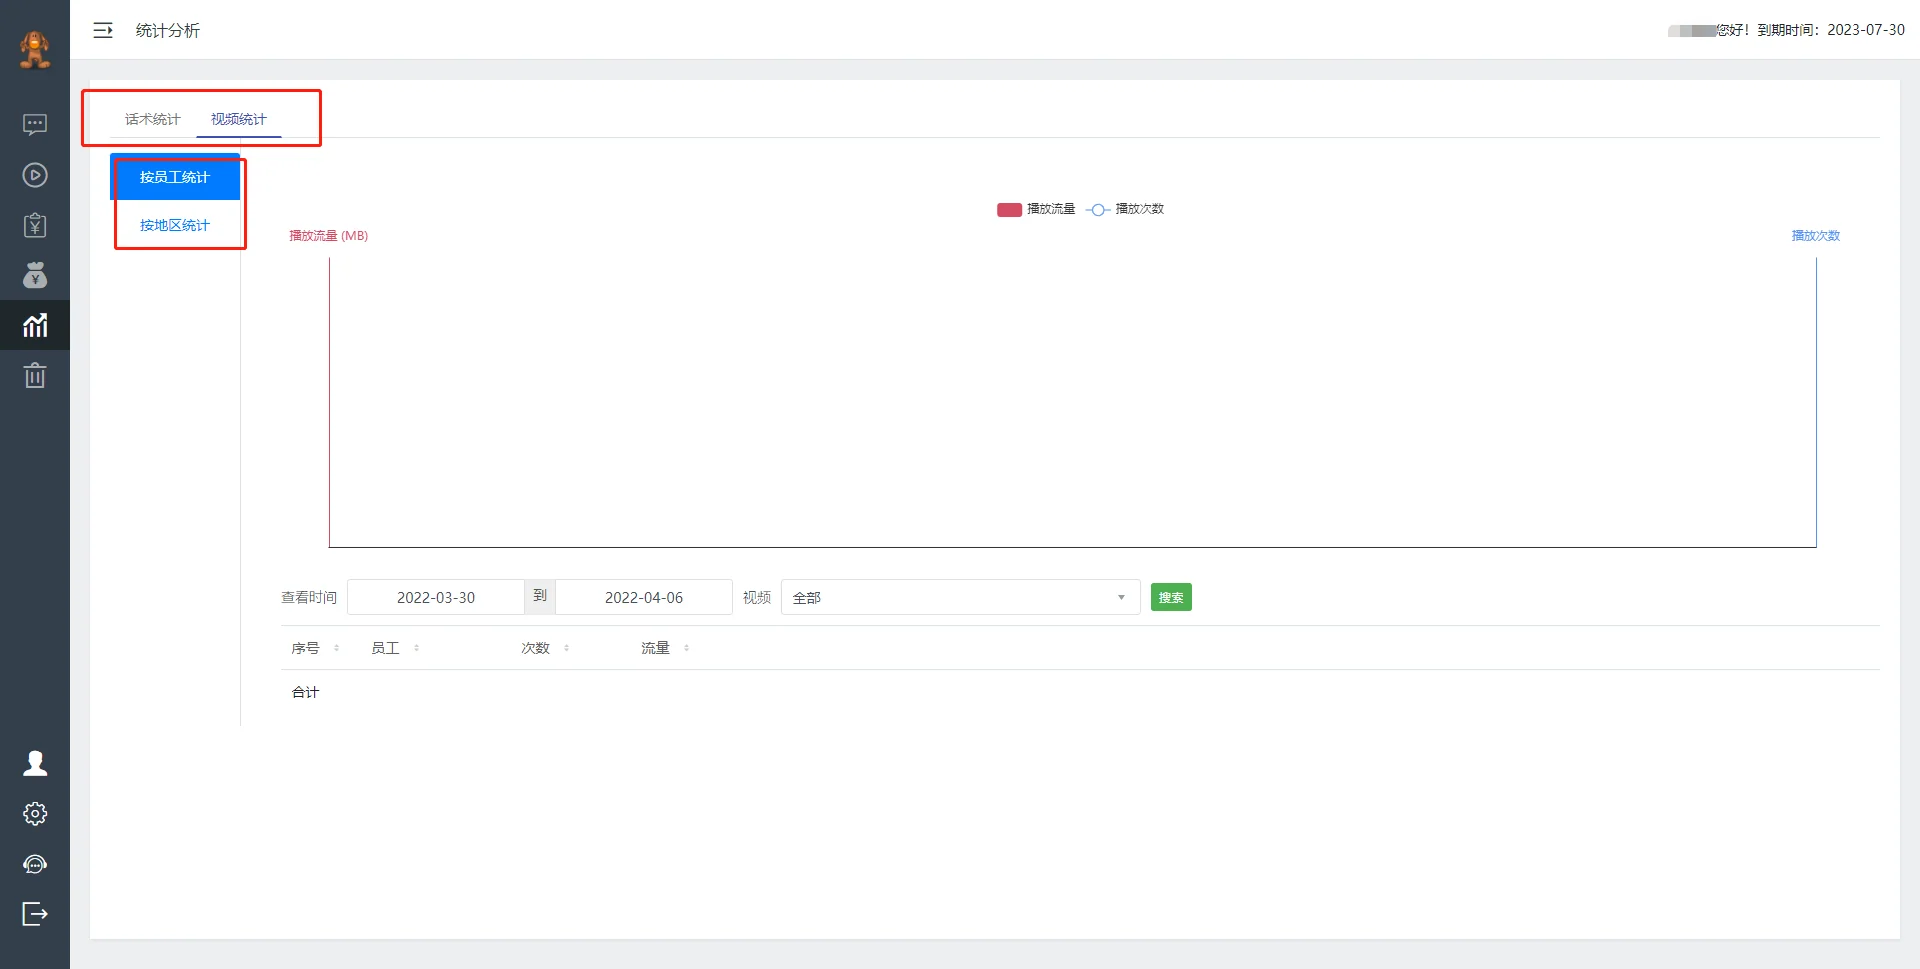This screenshot has height=969, width=1920.
Task: Open the user profile icon in sidebar
Action: tap(35, 763)
